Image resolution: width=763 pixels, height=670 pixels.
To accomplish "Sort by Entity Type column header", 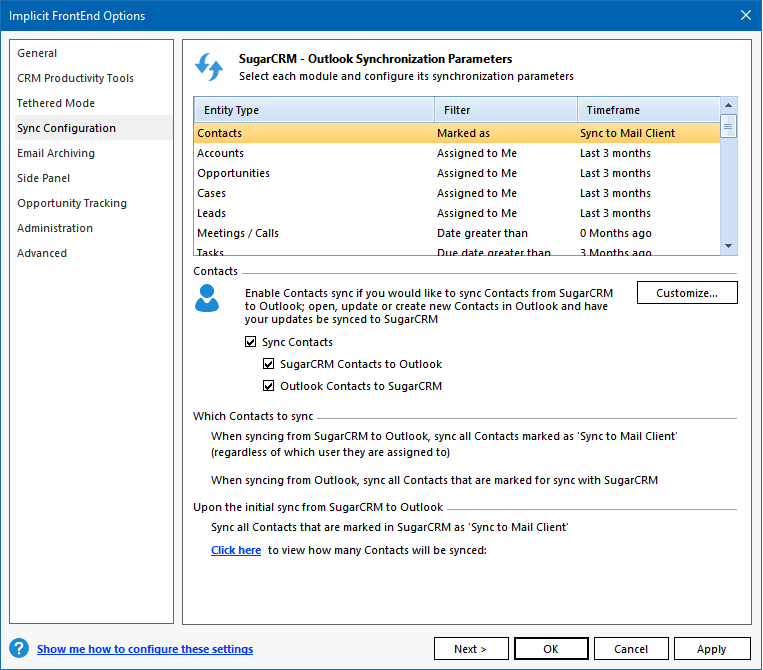I will 313,110.
